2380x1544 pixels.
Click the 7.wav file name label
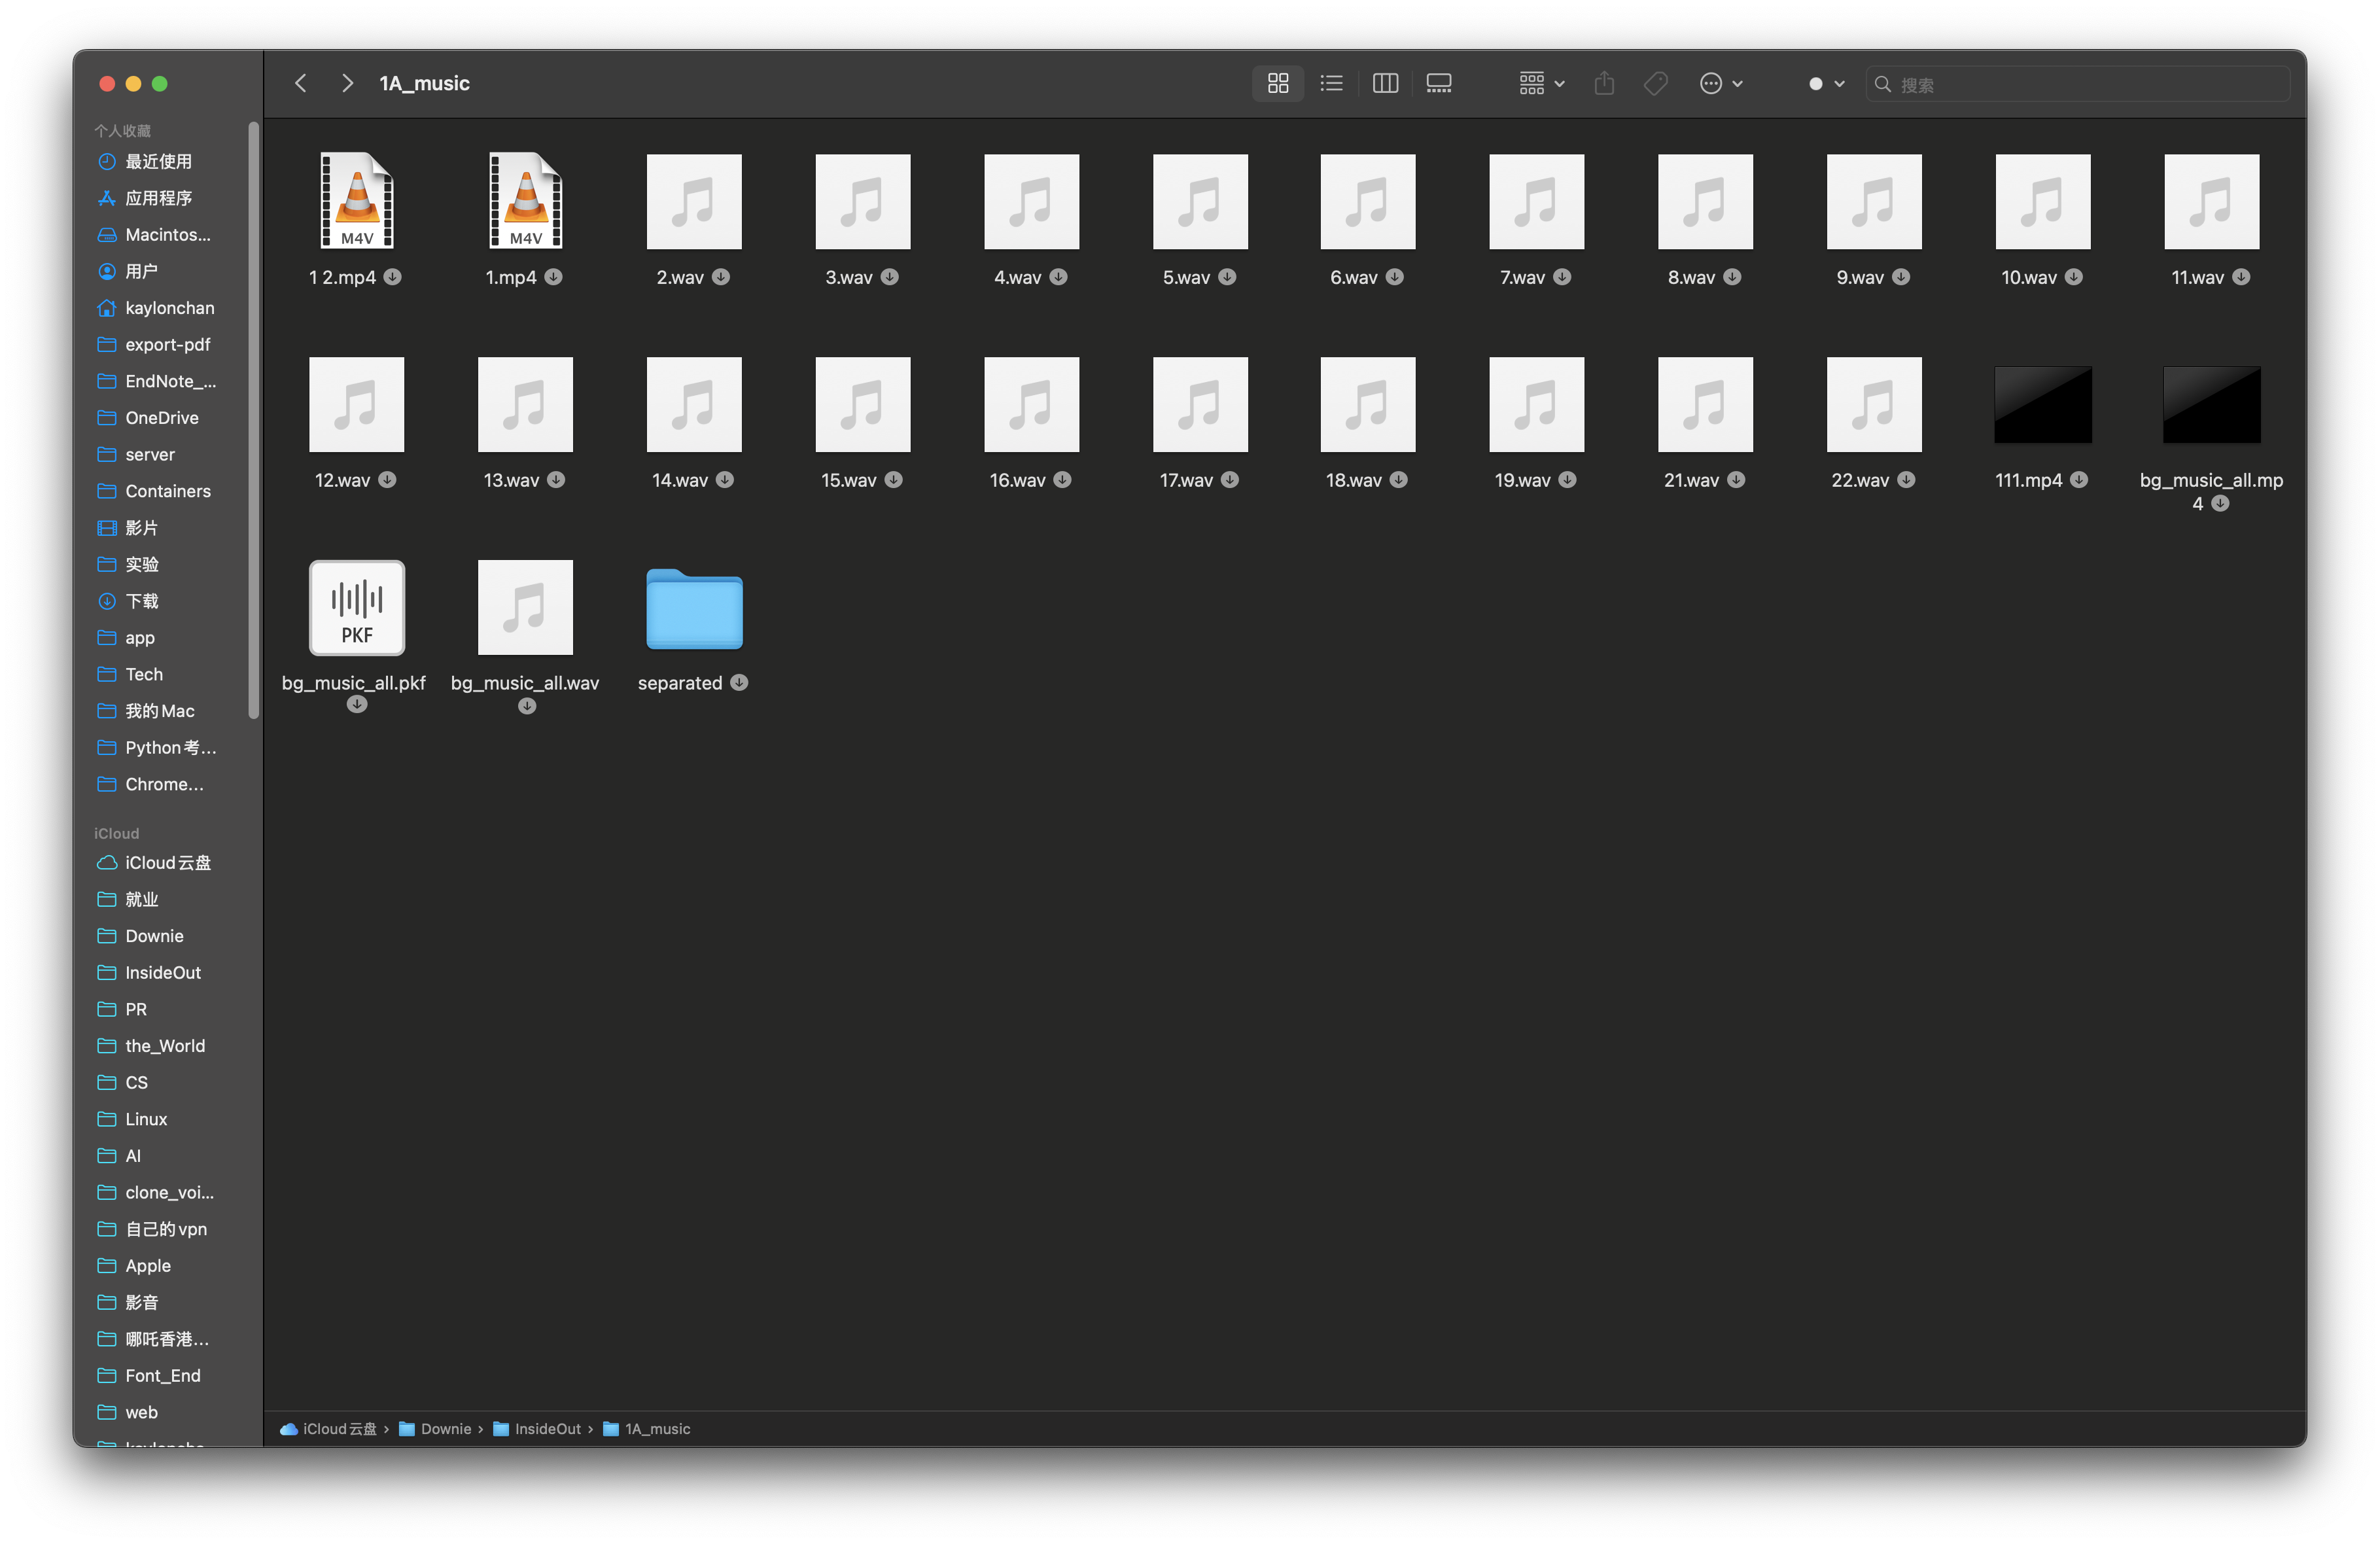coord(1522,277)
